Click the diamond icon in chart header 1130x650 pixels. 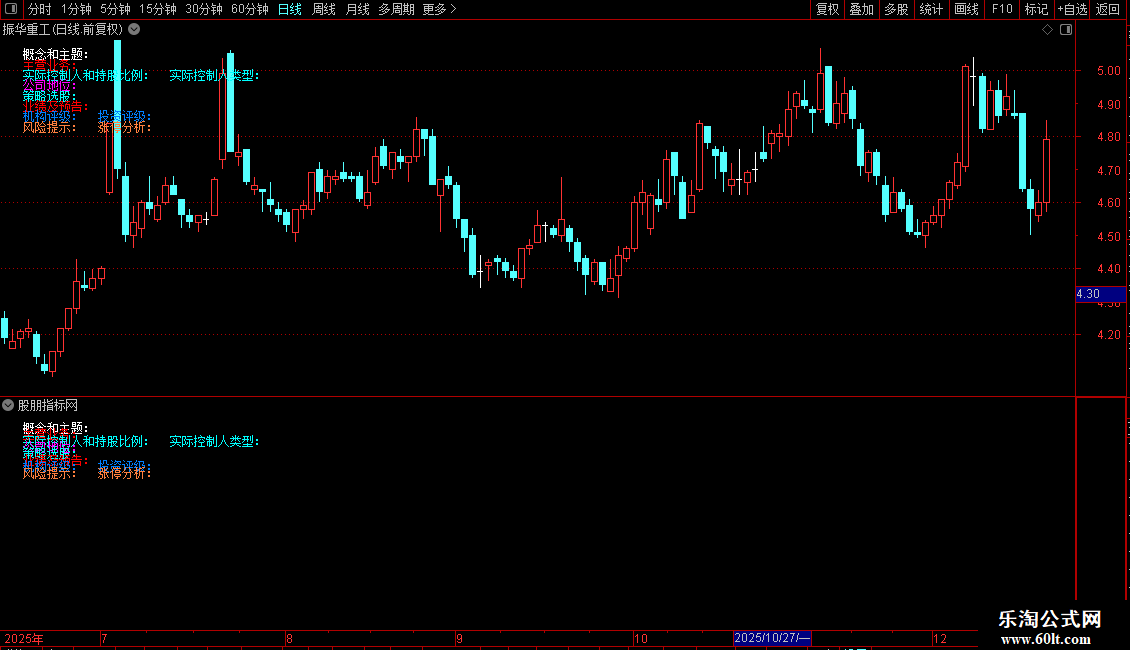[1048, 30]
